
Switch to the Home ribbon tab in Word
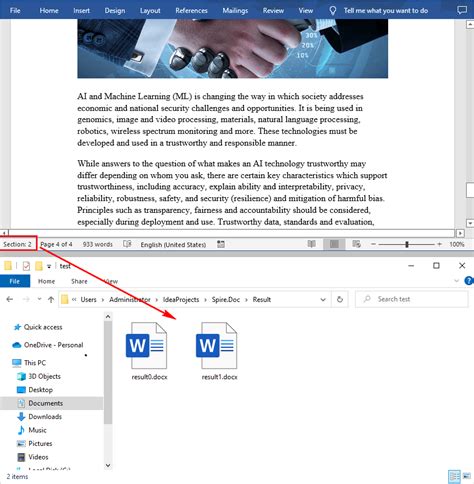(49, 11)
